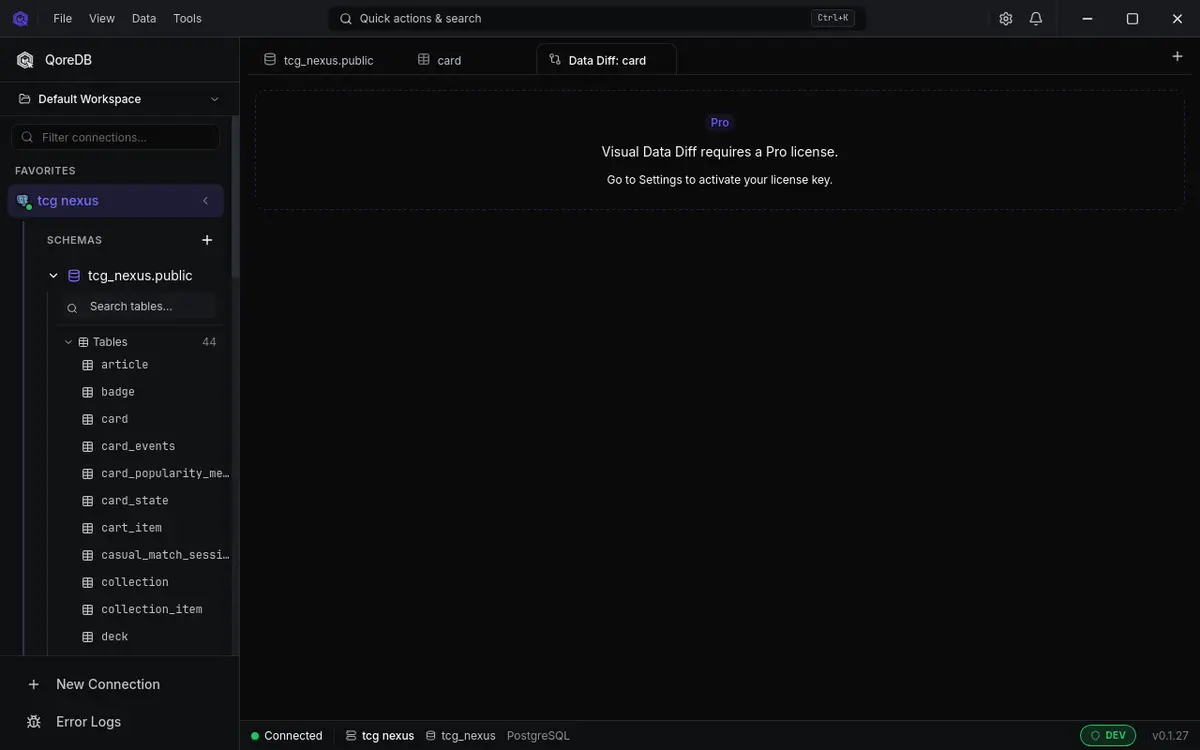Minimize the QoreDB window
The width and height of the screenshot is (1200, 750).
(1087, 18)
